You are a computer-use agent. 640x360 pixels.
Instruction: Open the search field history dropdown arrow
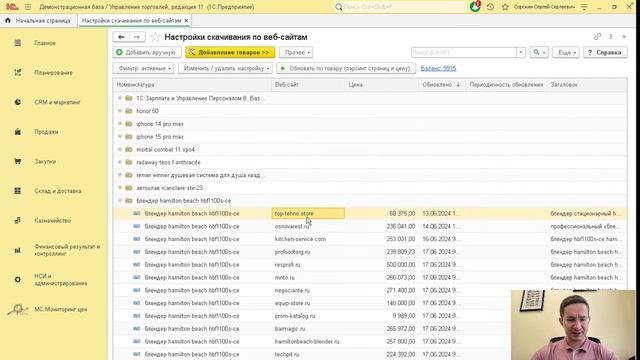pyautogui.click(x=520, y=52)
